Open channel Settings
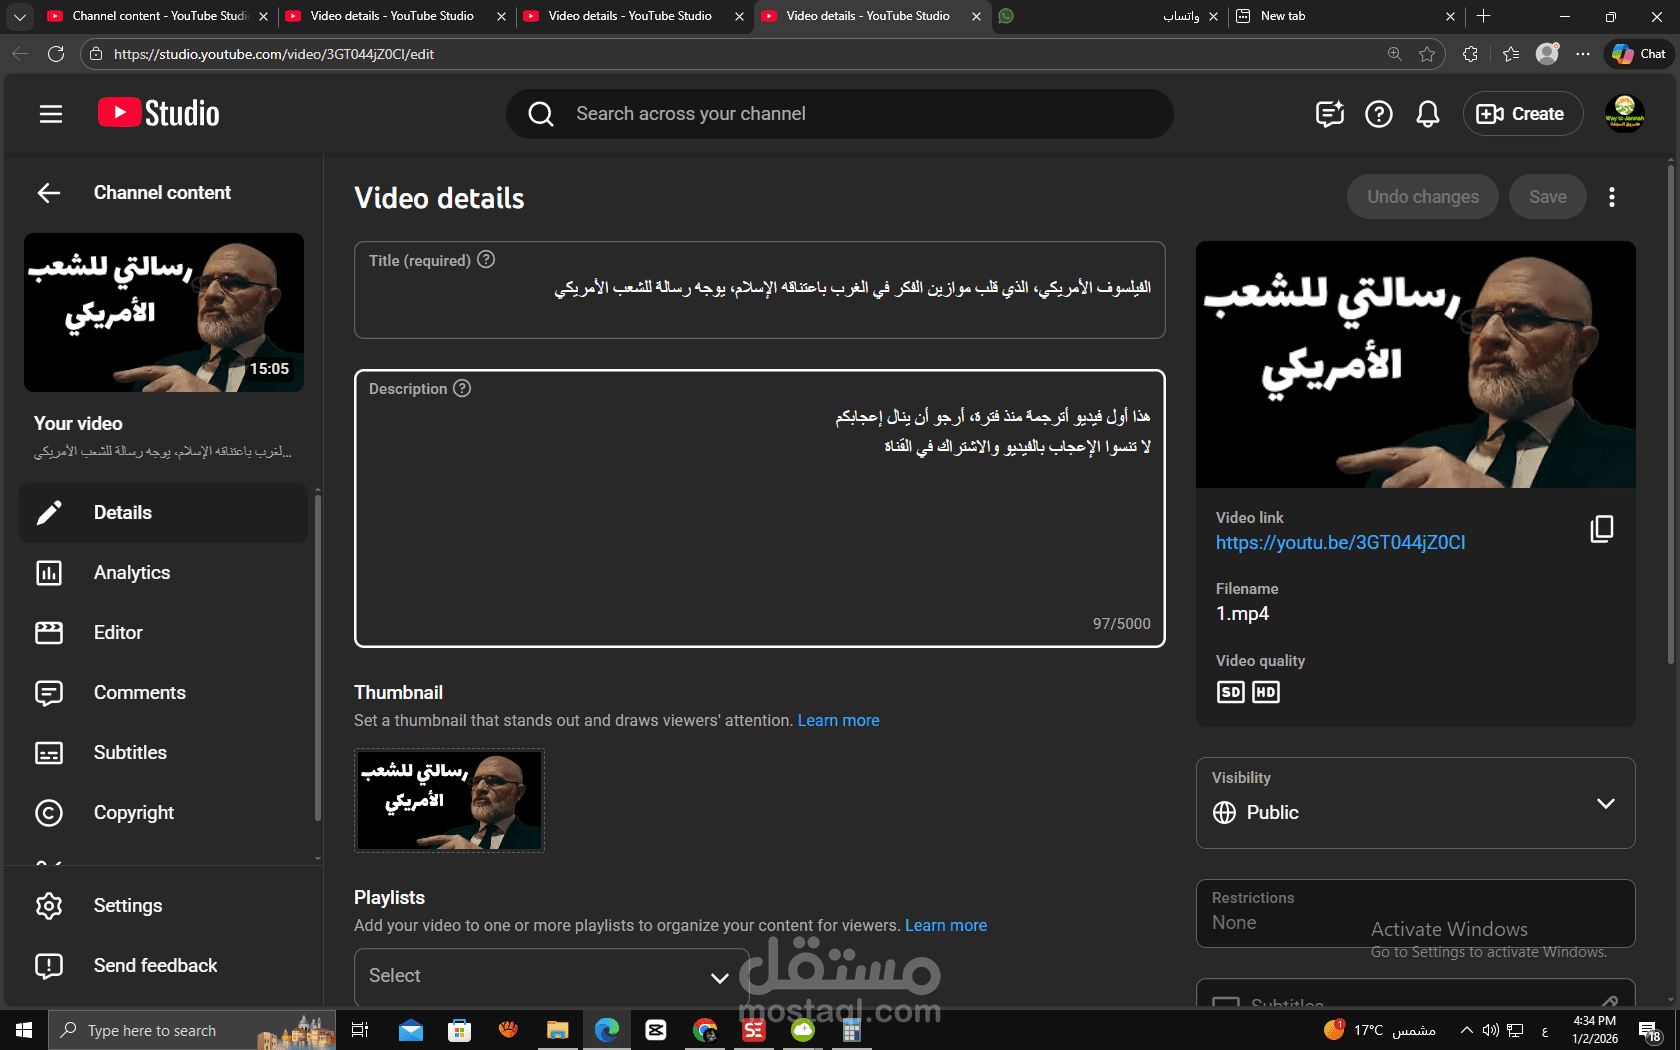The image size is (1680, 1050). (x=128, y=905)
